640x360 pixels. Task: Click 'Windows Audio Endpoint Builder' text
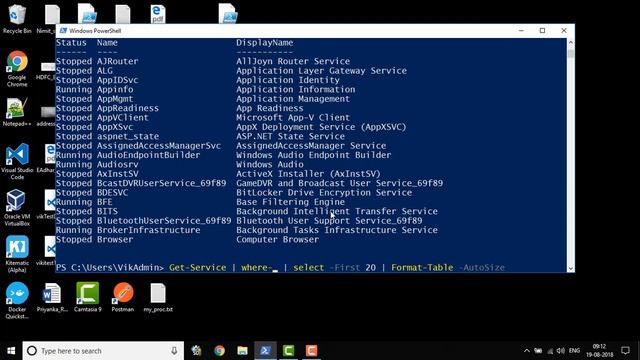[x=313, y=155]
